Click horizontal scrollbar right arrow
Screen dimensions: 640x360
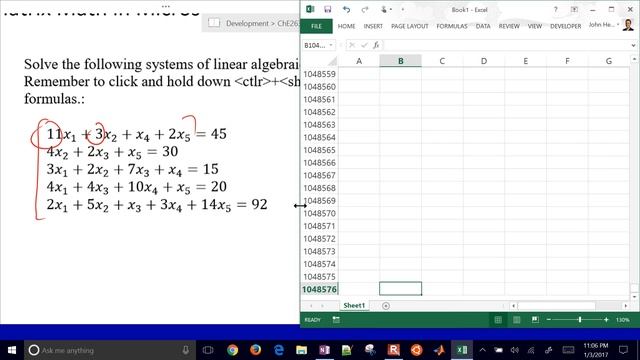tap(626, 306)
